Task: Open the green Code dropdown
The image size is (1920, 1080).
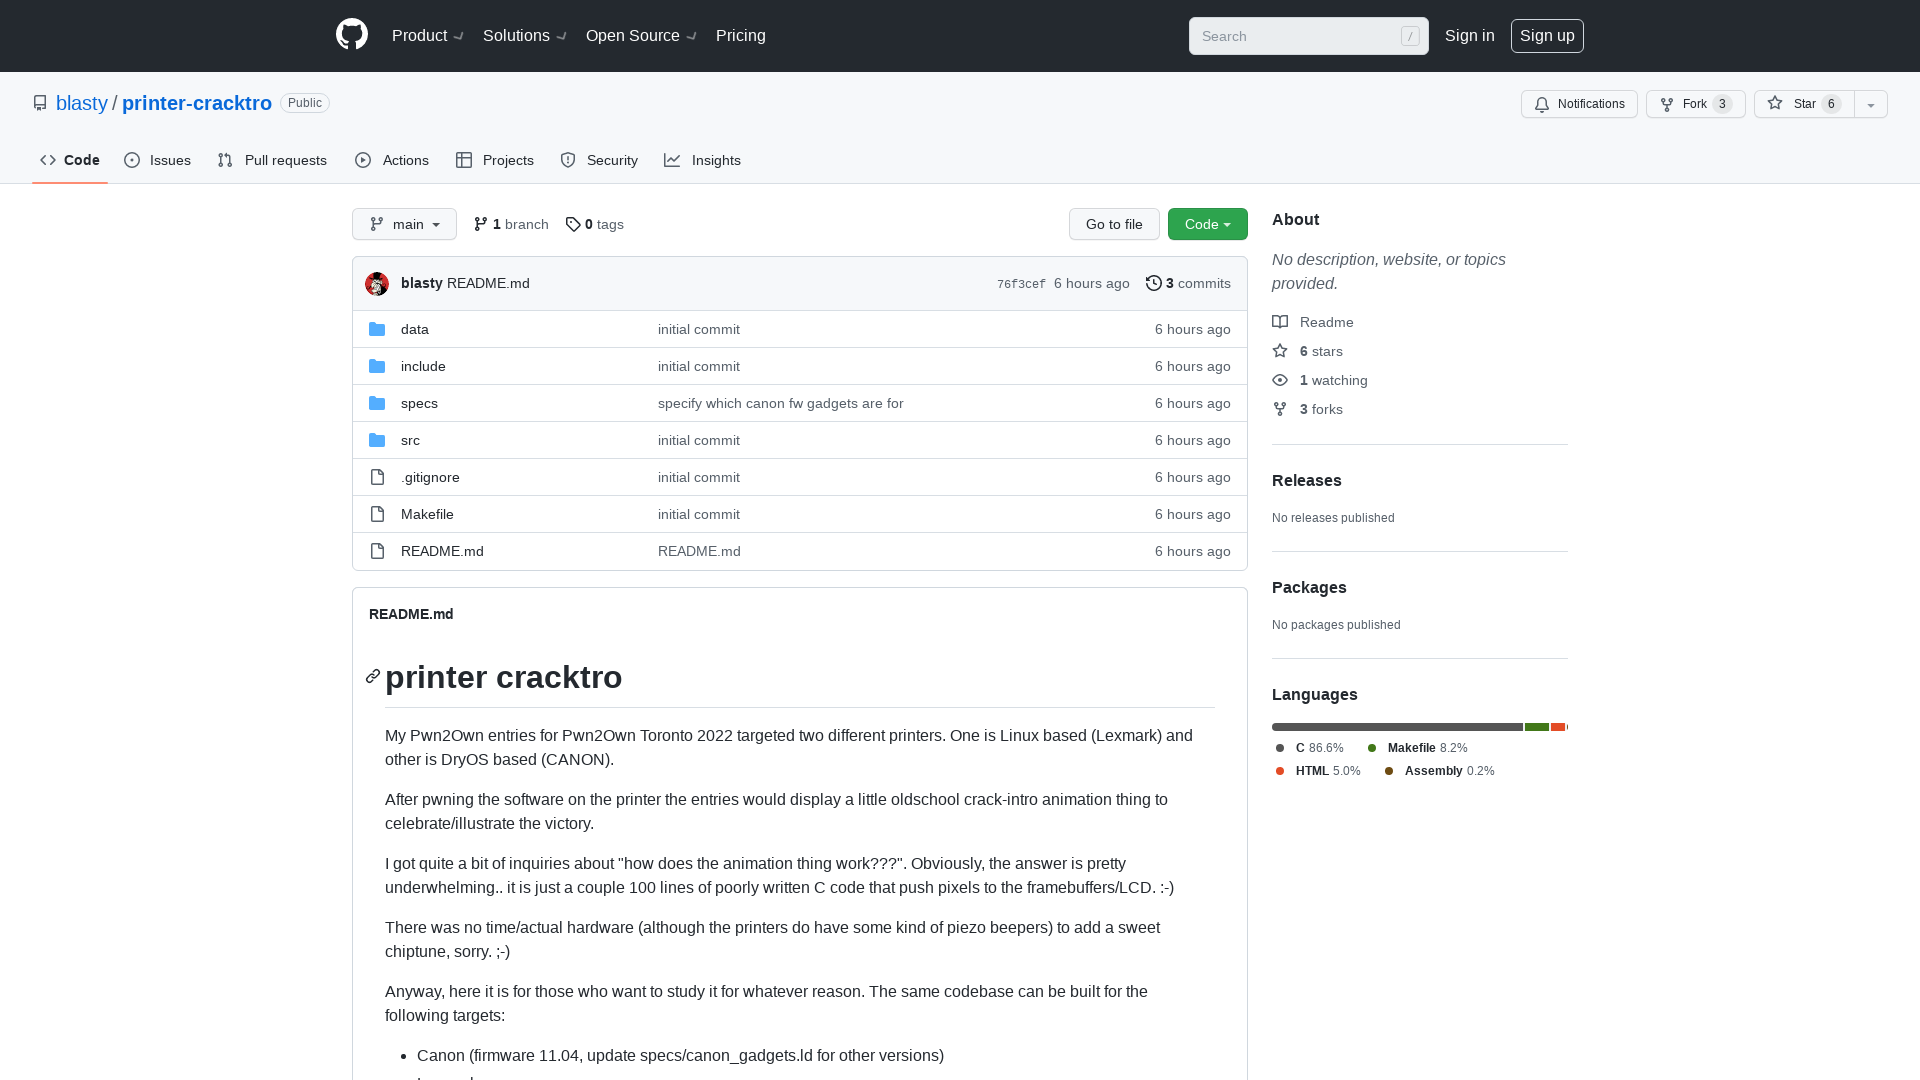Action: 1207,224
